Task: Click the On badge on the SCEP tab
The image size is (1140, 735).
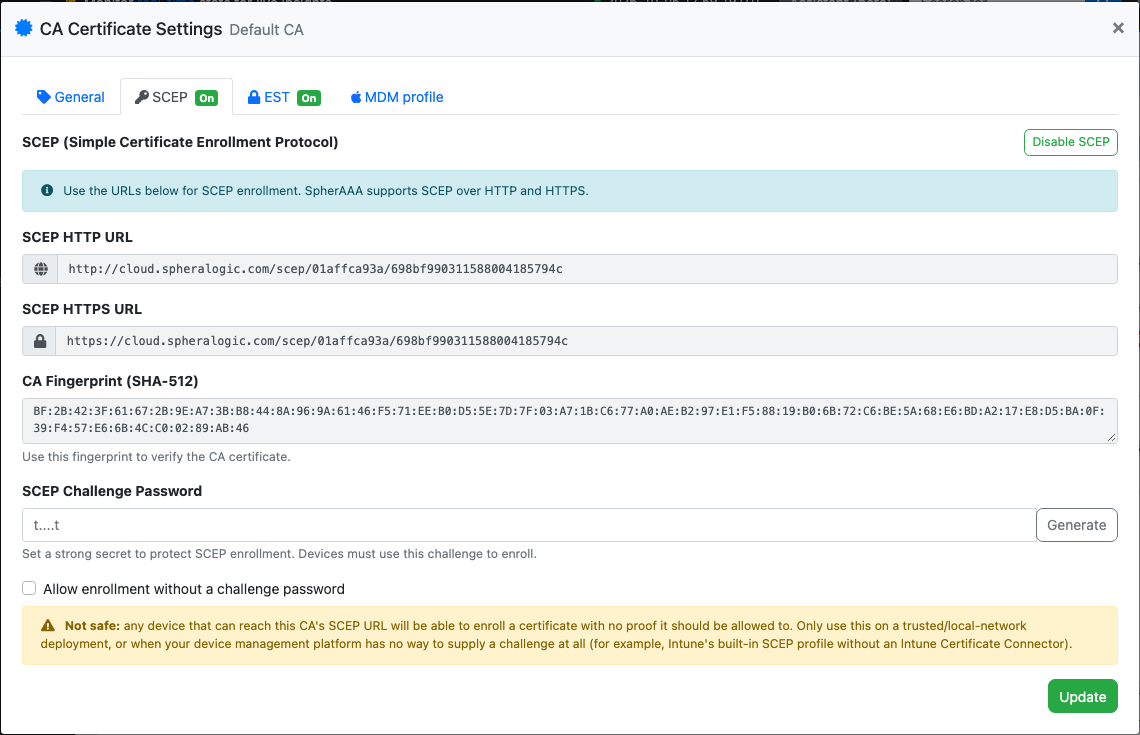Action: coord(207,98)
